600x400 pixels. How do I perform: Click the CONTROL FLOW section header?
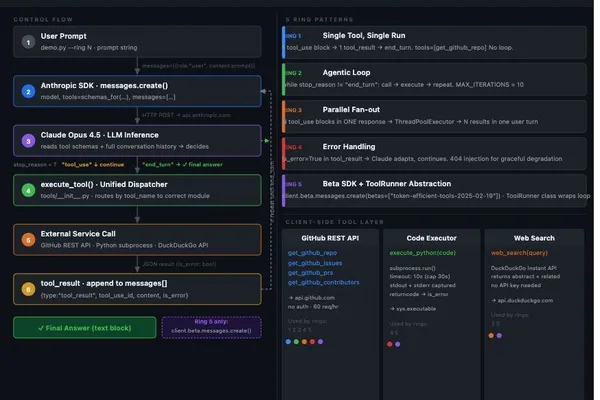43,20
